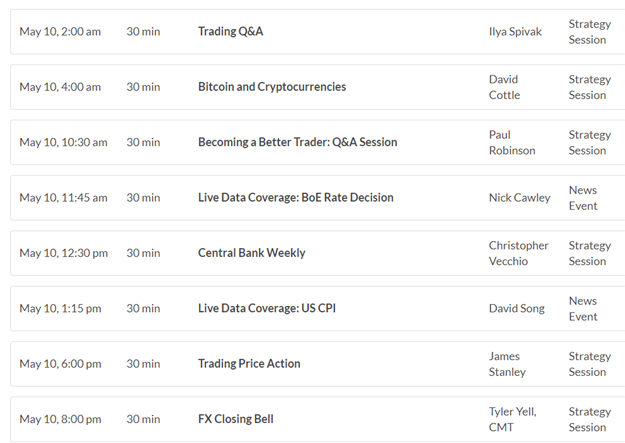Select presenter Ilya Spivak
The height and width of the screenshot is (443, 625).
[x=515, y=32]
